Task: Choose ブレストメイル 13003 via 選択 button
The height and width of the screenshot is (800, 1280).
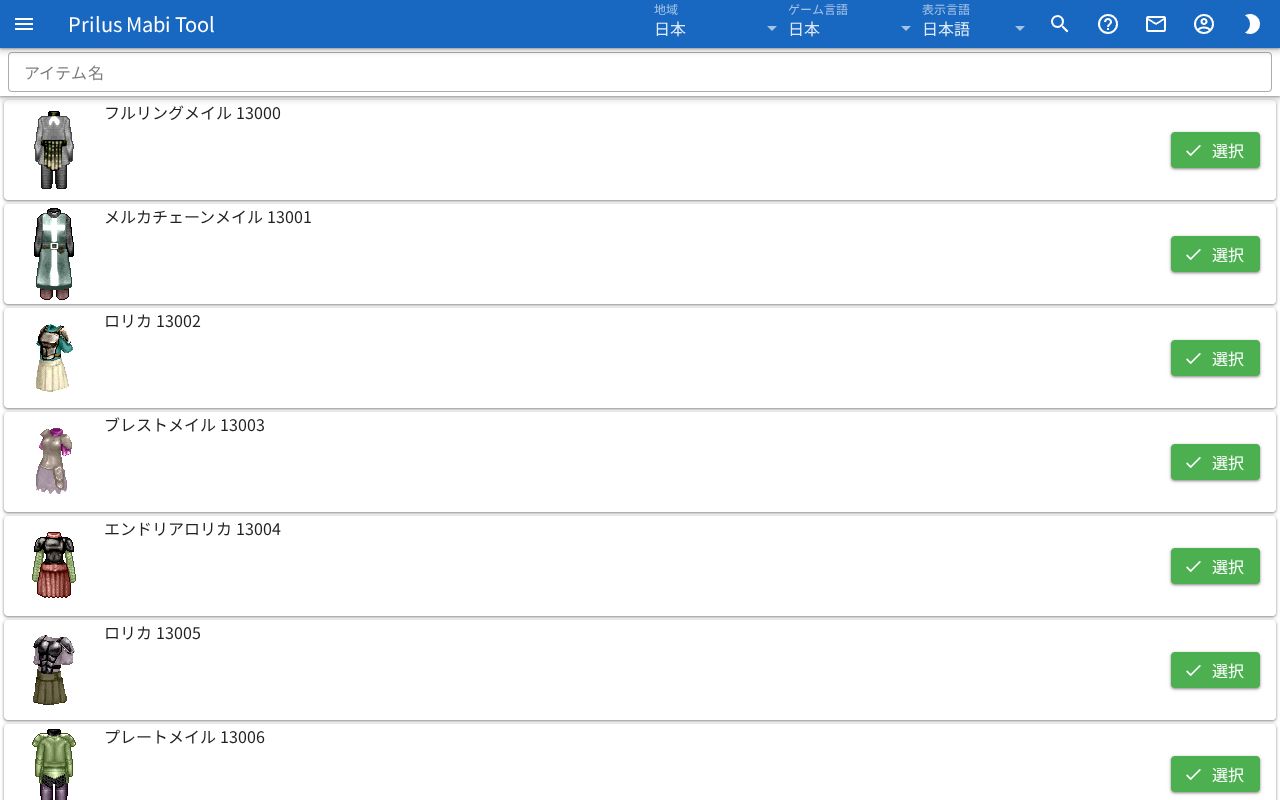Action: point(1215,462)
